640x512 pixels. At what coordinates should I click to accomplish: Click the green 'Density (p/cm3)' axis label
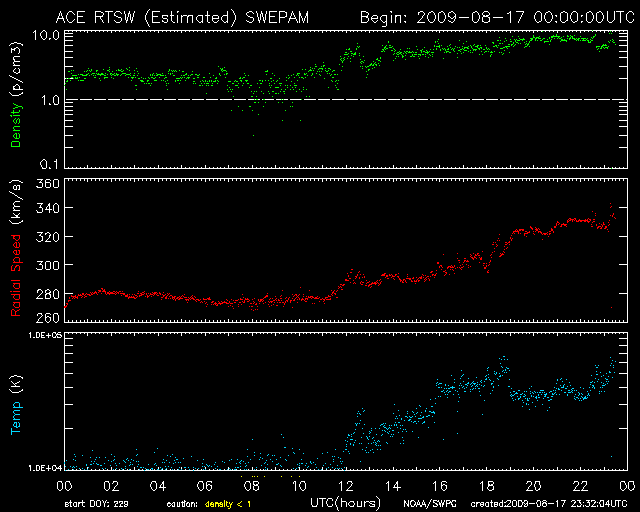(x=16, y=95)
